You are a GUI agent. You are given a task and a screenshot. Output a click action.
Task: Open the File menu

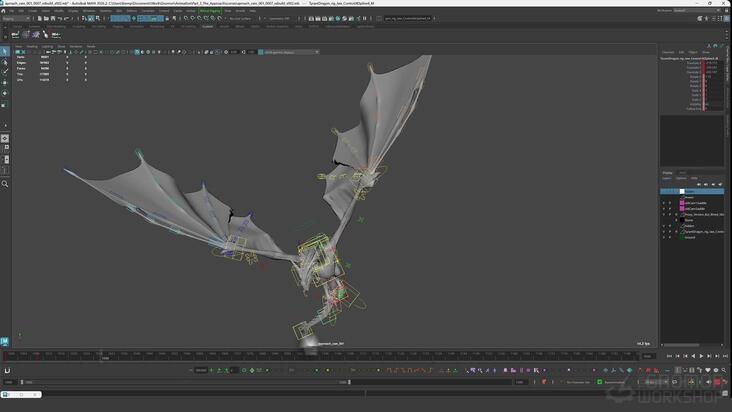[11, 10]
